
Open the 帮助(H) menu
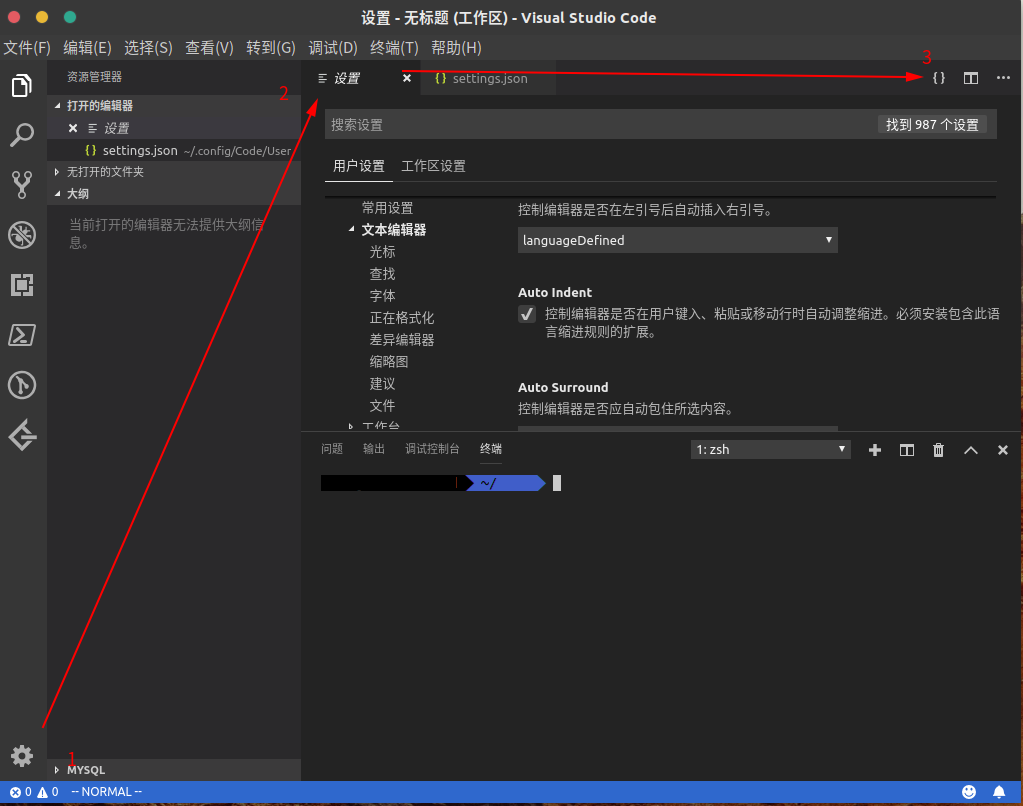(x=456, y=48)
